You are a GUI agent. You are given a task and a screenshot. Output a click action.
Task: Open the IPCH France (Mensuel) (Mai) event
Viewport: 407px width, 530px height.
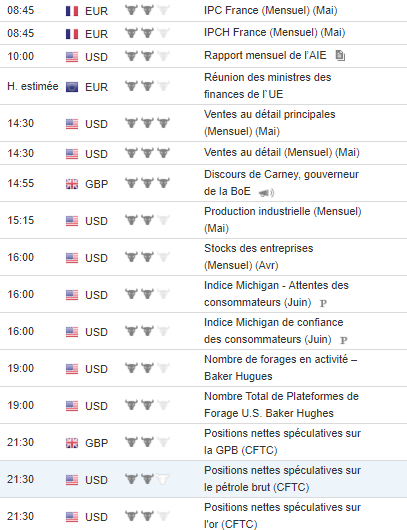pyautogui.click(x=274, y=33)
